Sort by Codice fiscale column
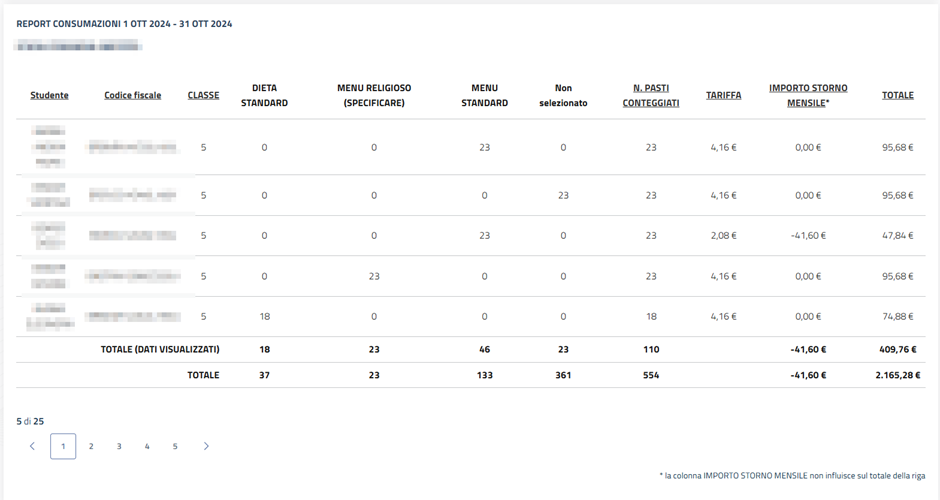The height and width of the screenshot is (500, 940). [x=132, y=95]
